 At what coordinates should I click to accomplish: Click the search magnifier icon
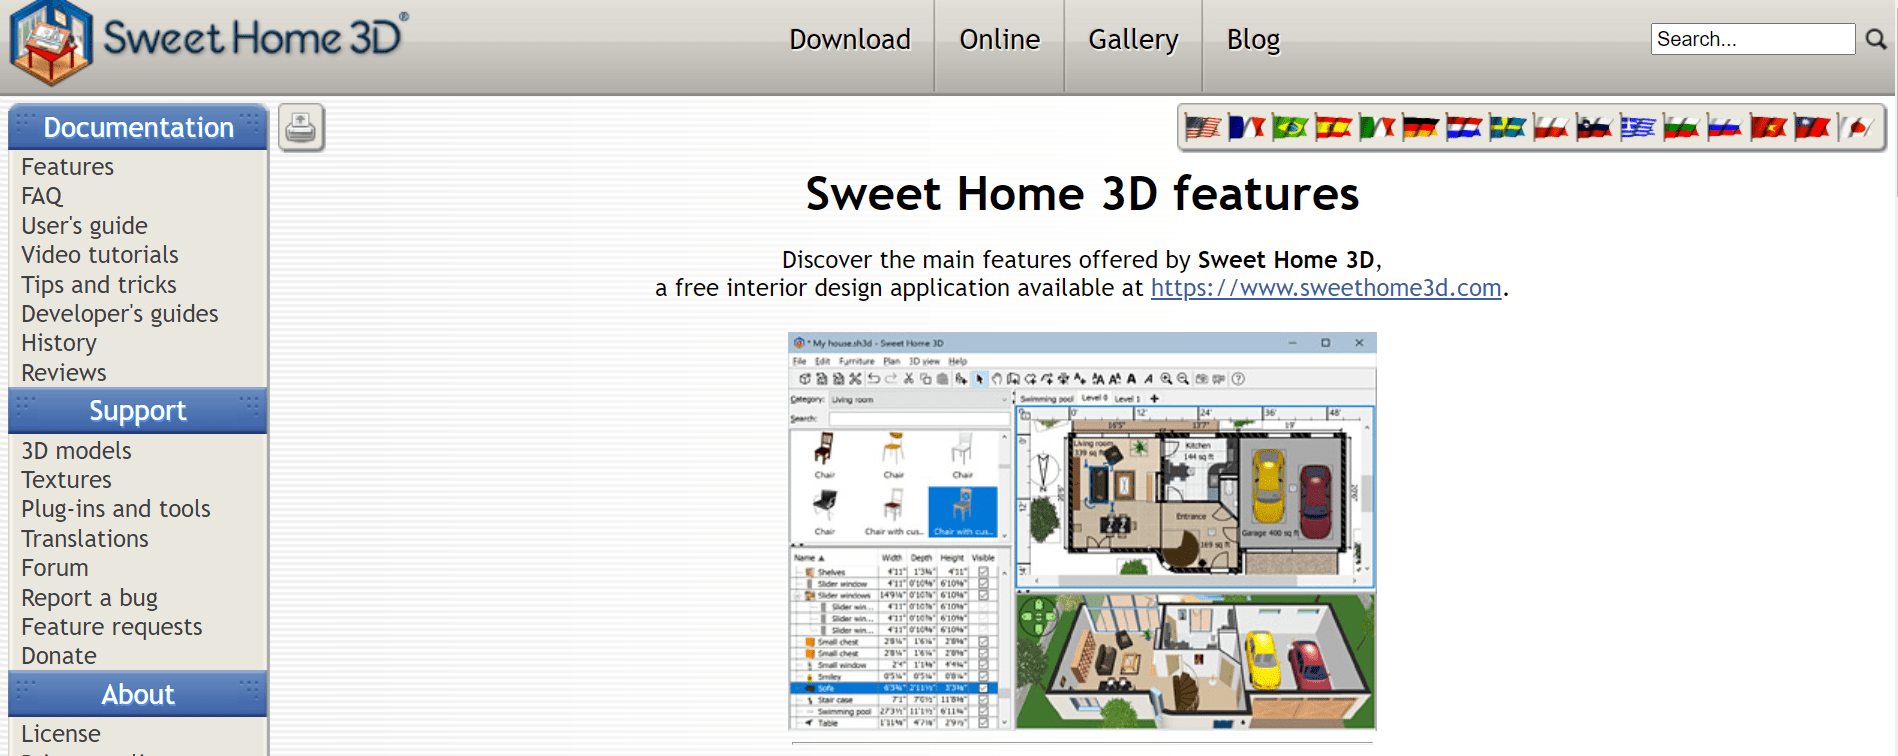(x=1876, y=39)
